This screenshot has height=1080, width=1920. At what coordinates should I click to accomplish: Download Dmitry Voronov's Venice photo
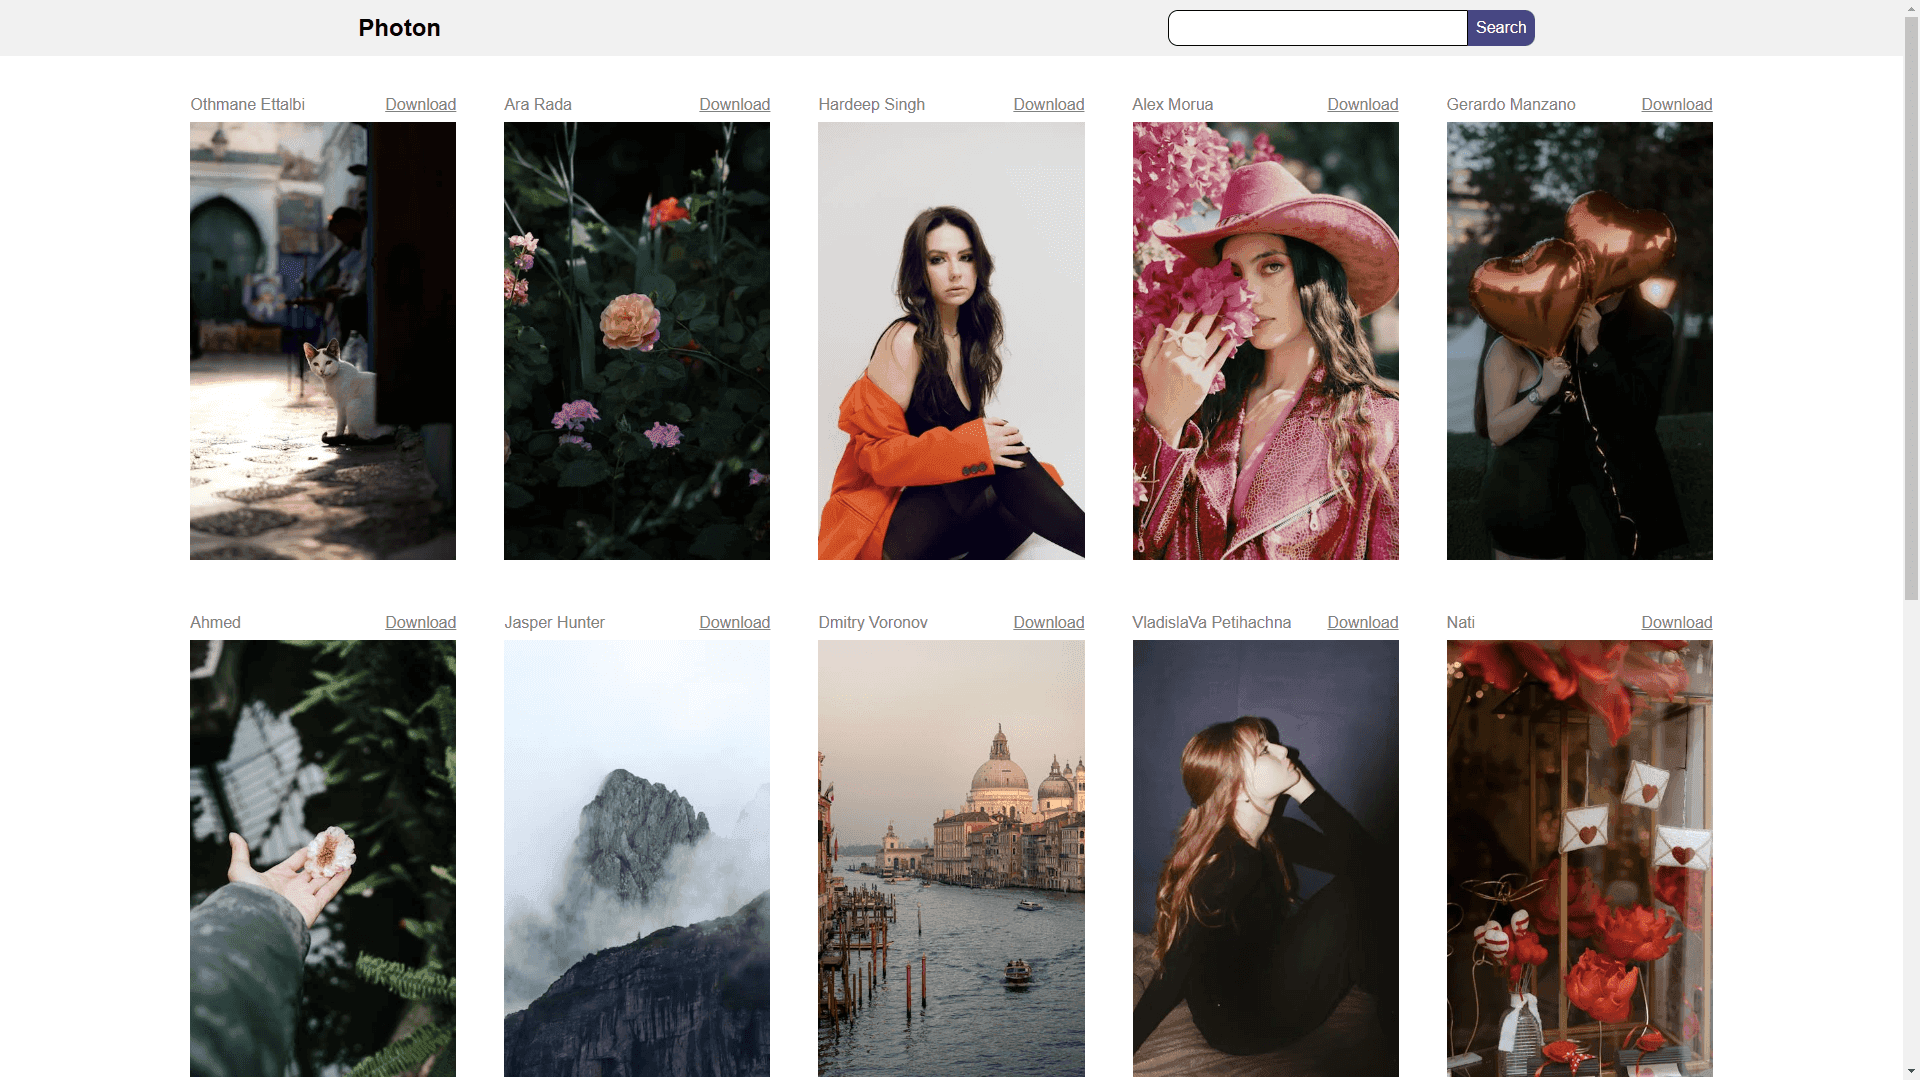[1048, 622]
